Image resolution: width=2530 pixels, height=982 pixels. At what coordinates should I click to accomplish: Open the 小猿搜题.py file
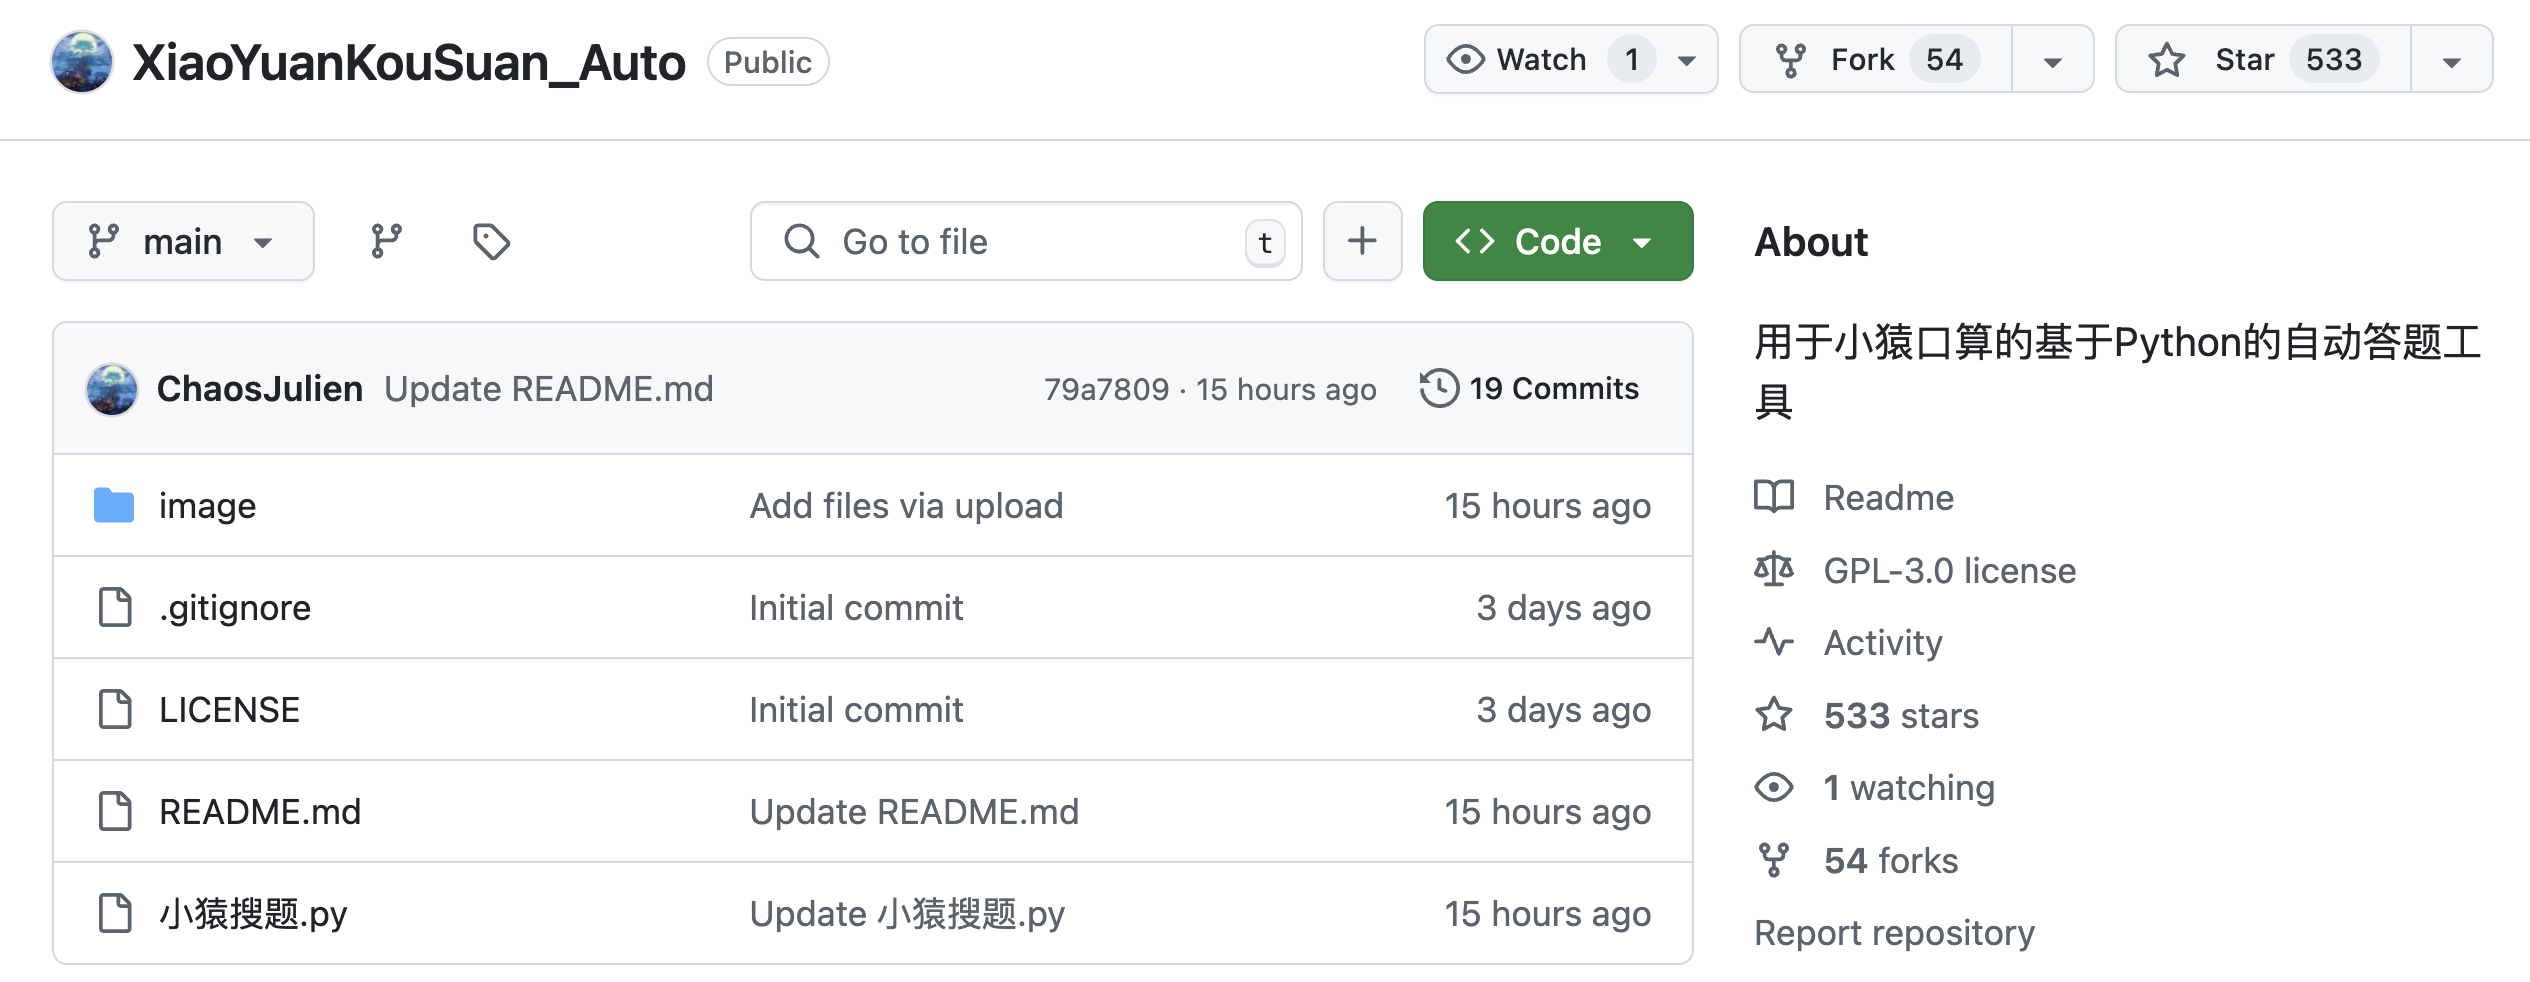coord(253,914)
